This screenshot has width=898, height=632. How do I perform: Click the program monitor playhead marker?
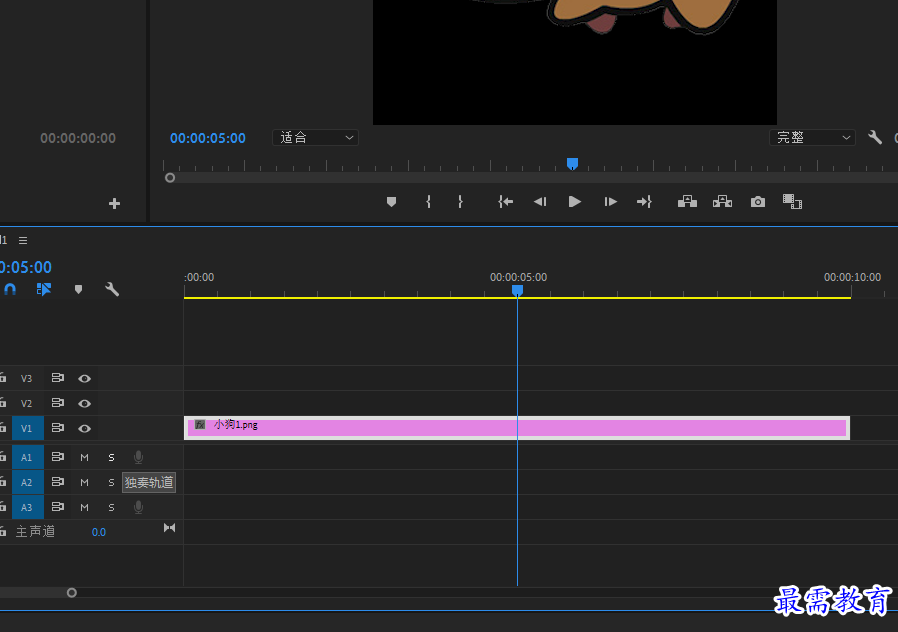[x=572, y=164]
